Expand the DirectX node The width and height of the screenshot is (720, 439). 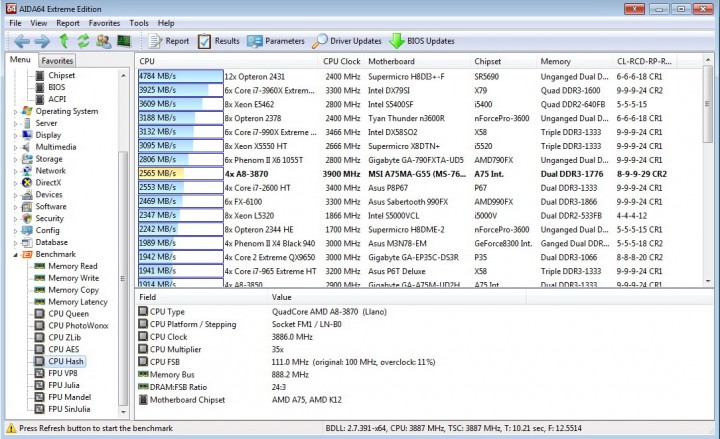click(x=15, y=183)
